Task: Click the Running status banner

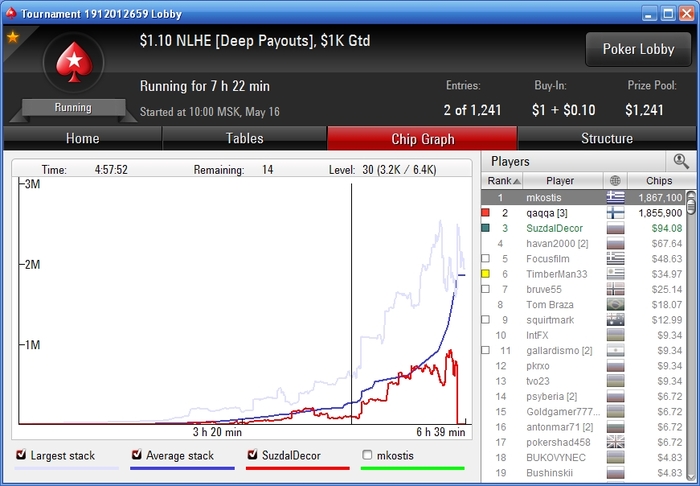Action: pos(73,108)
